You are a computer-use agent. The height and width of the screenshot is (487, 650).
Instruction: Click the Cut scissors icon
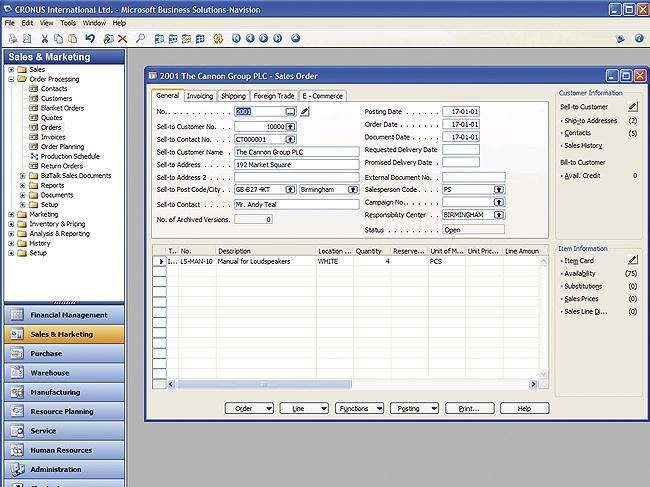click(x=45, y=39)
